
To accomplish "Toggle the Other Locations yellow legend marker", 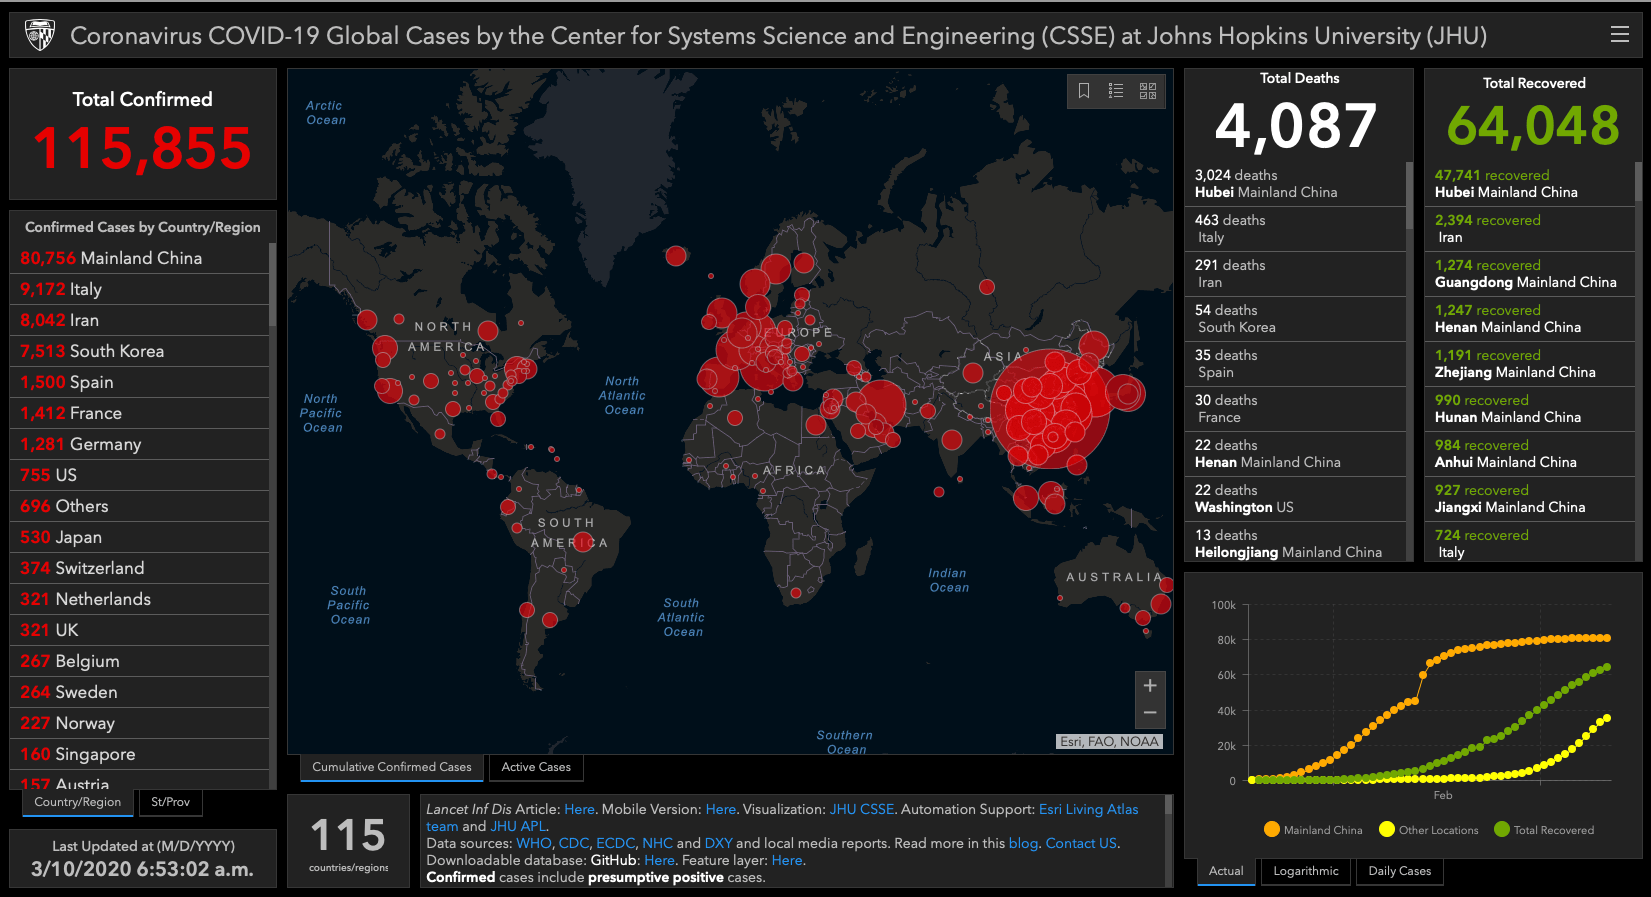I will [1387, 829].
